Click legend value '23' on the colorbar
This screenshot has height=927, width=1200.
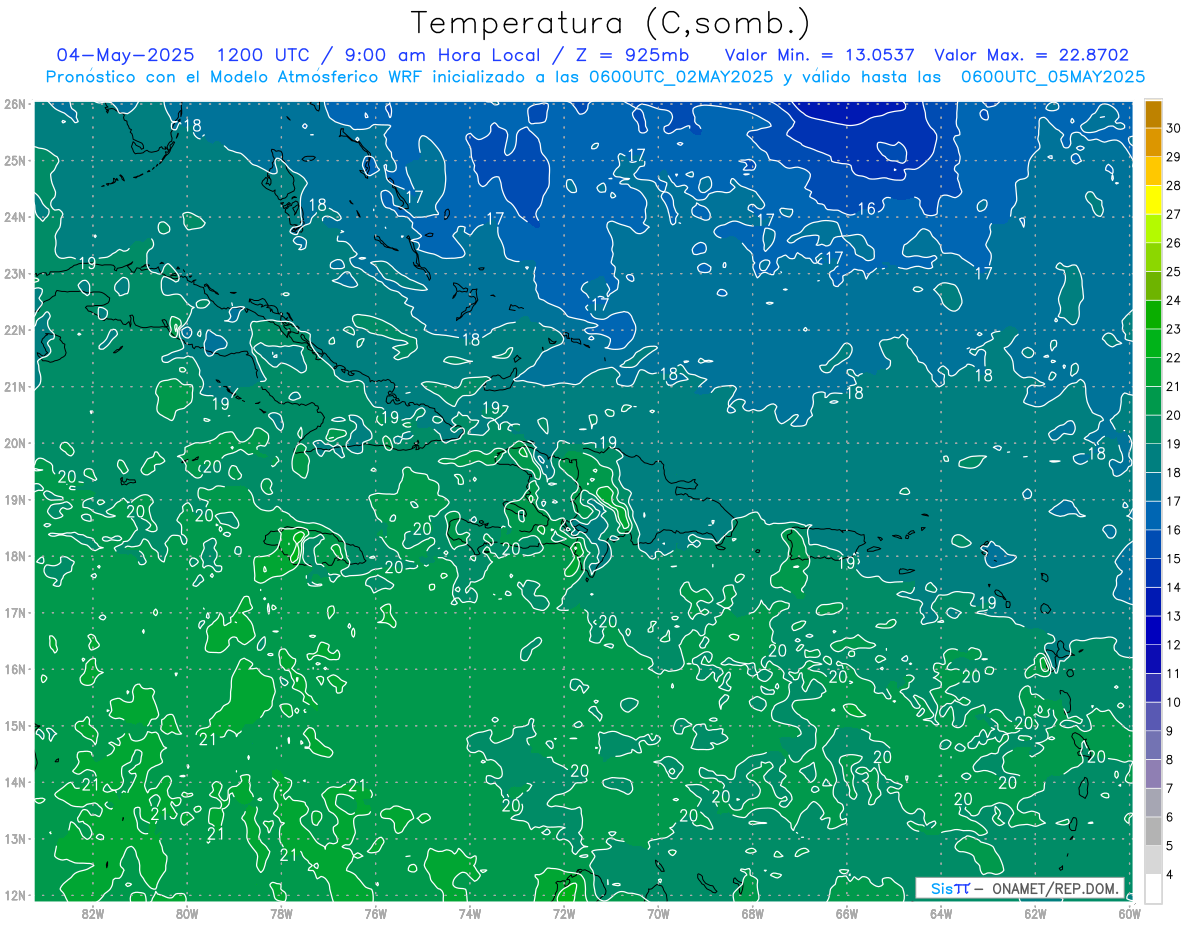1174,329
